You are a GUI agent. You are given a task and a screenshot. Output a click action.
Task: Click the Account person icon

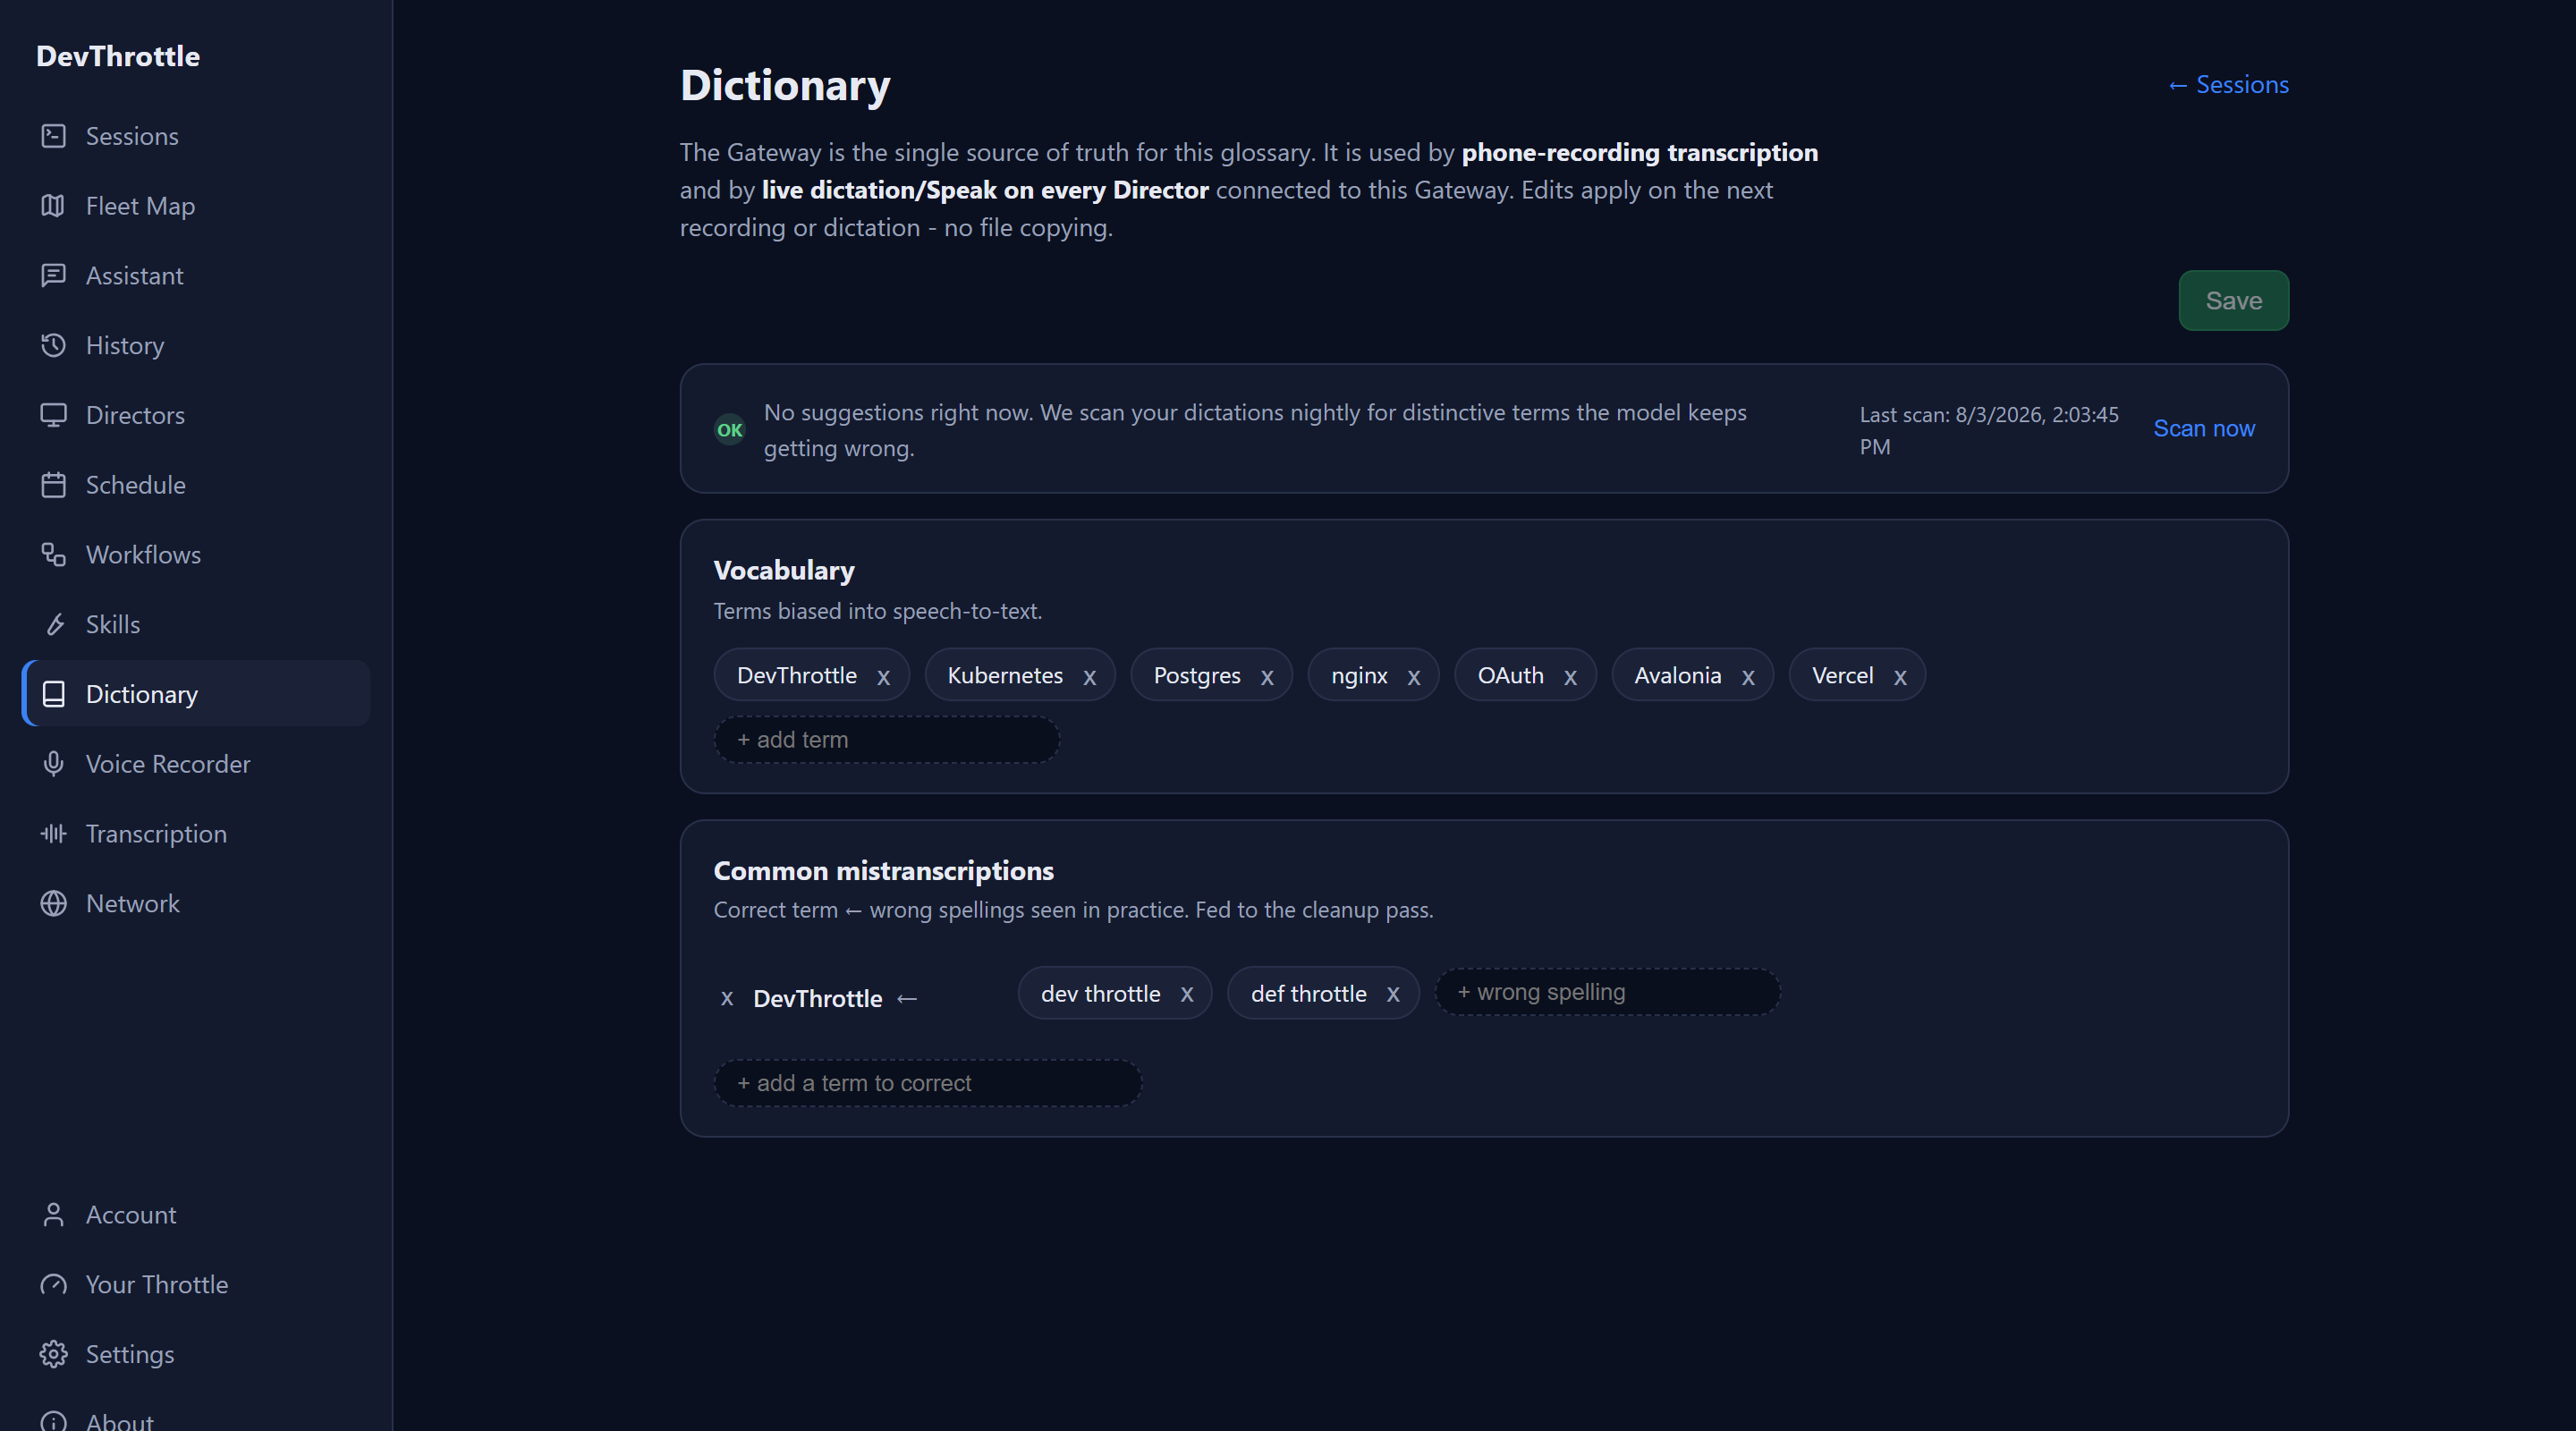coord(53,1215)
